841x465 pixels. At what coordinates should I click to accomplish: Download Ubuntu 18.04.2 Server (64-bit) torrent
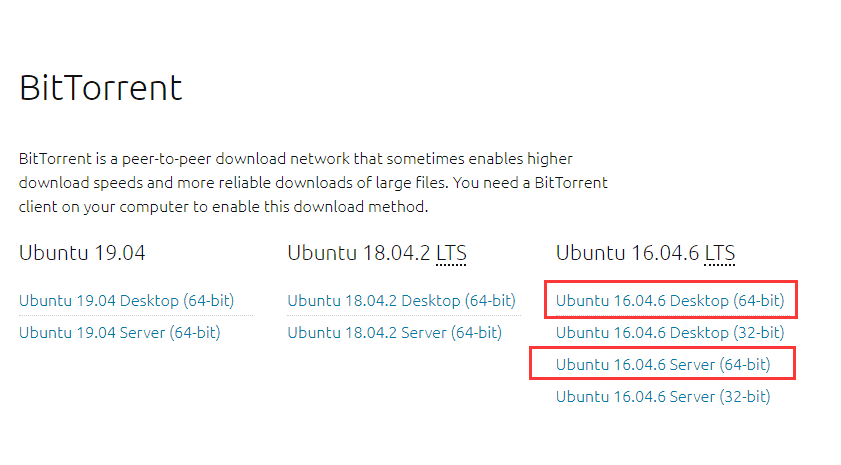pyautogui.click(x=395, y=333)
